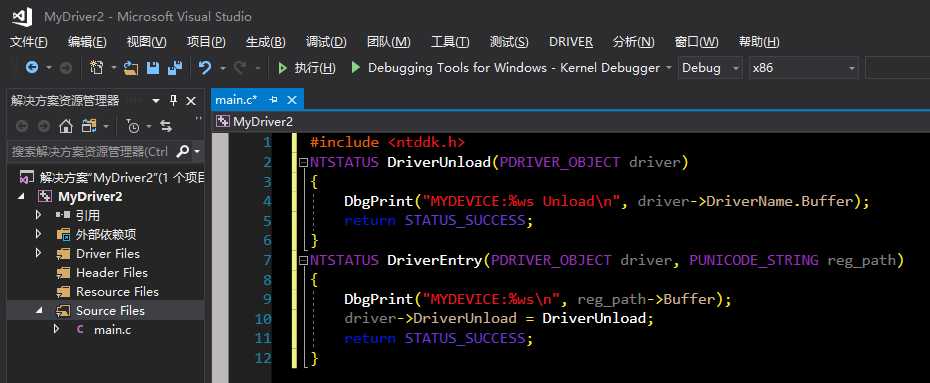Screen dimensions: 930x383
Task: Open the Undo history dropdown arrow
Action: [x=222, y=68]
